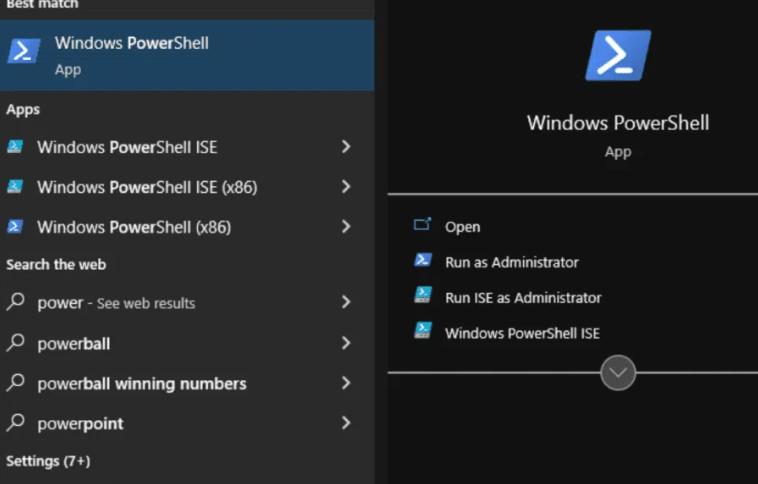Click the 'Search the web' section heading
Image resolution: width=758 pixels, height=484 pixels.
pyautogui.click(x=56, y=264)
